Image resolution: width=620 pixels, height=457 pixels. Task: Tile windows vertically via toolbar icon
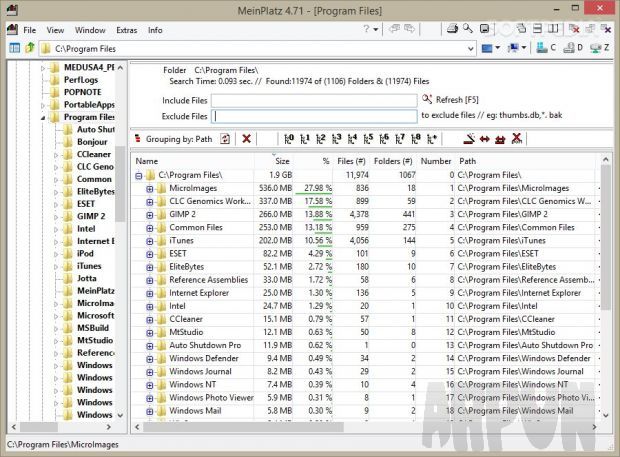[x=553, y=28]
